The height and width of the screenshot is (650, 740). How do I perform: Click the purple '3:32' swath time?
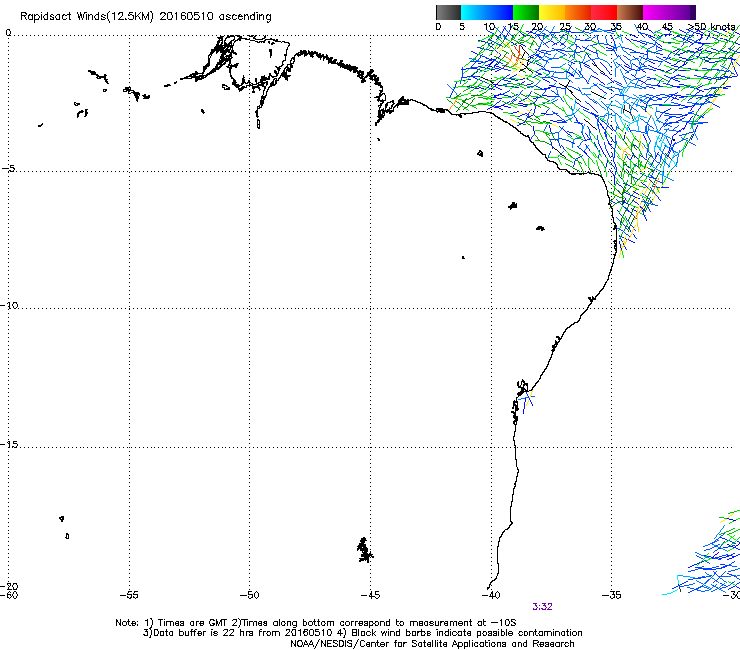point(542,607)
